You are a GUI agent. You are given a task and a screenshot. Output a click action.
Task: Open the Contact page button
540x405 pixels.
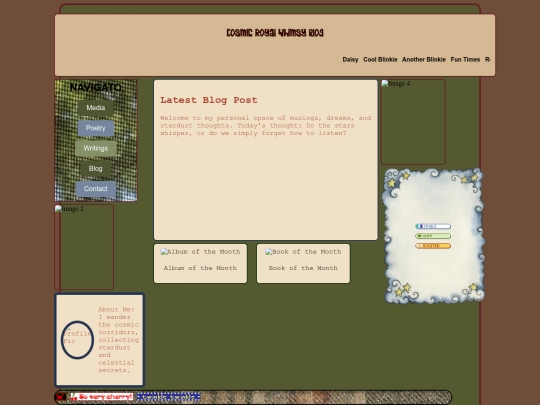[x=95, y=189]
